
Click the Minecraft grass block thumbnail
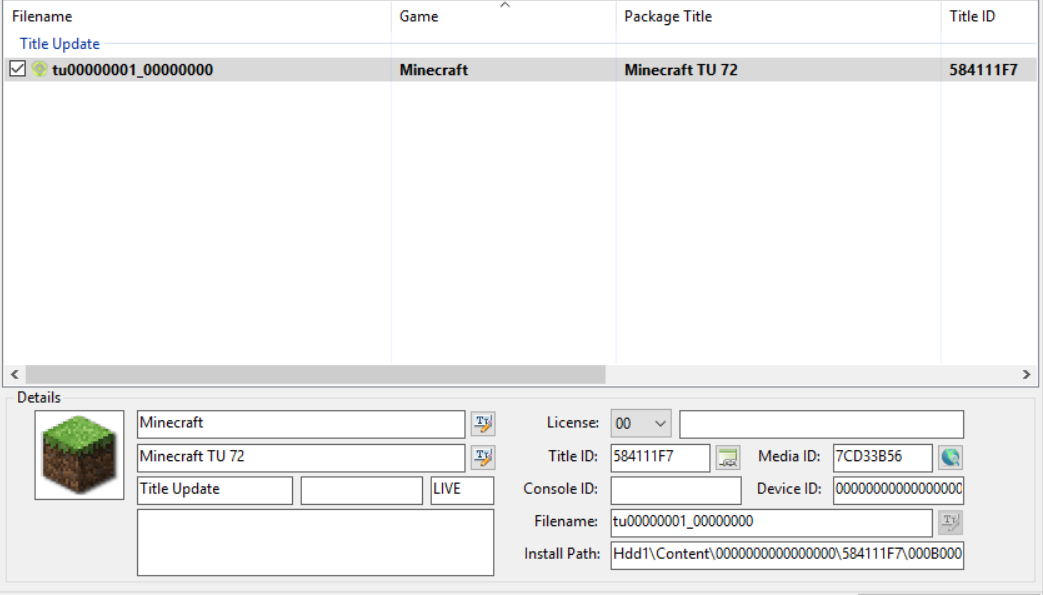pyautogui.click(x=79, y=455)
